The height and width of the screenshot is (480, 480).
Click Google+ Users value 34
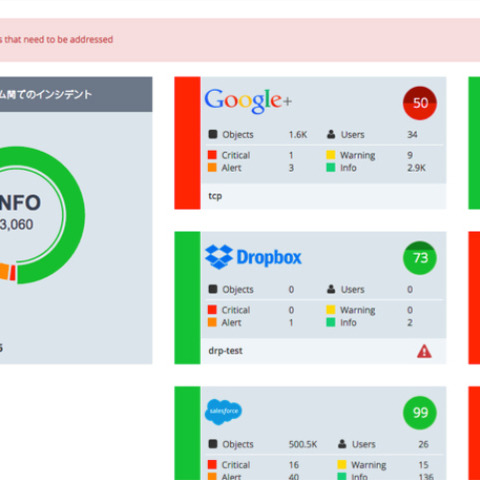[x=412, y=135]
